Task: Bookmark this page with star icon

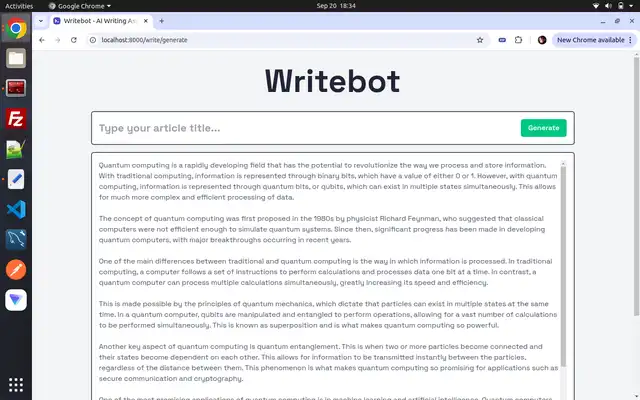Action: click(480, 40)
